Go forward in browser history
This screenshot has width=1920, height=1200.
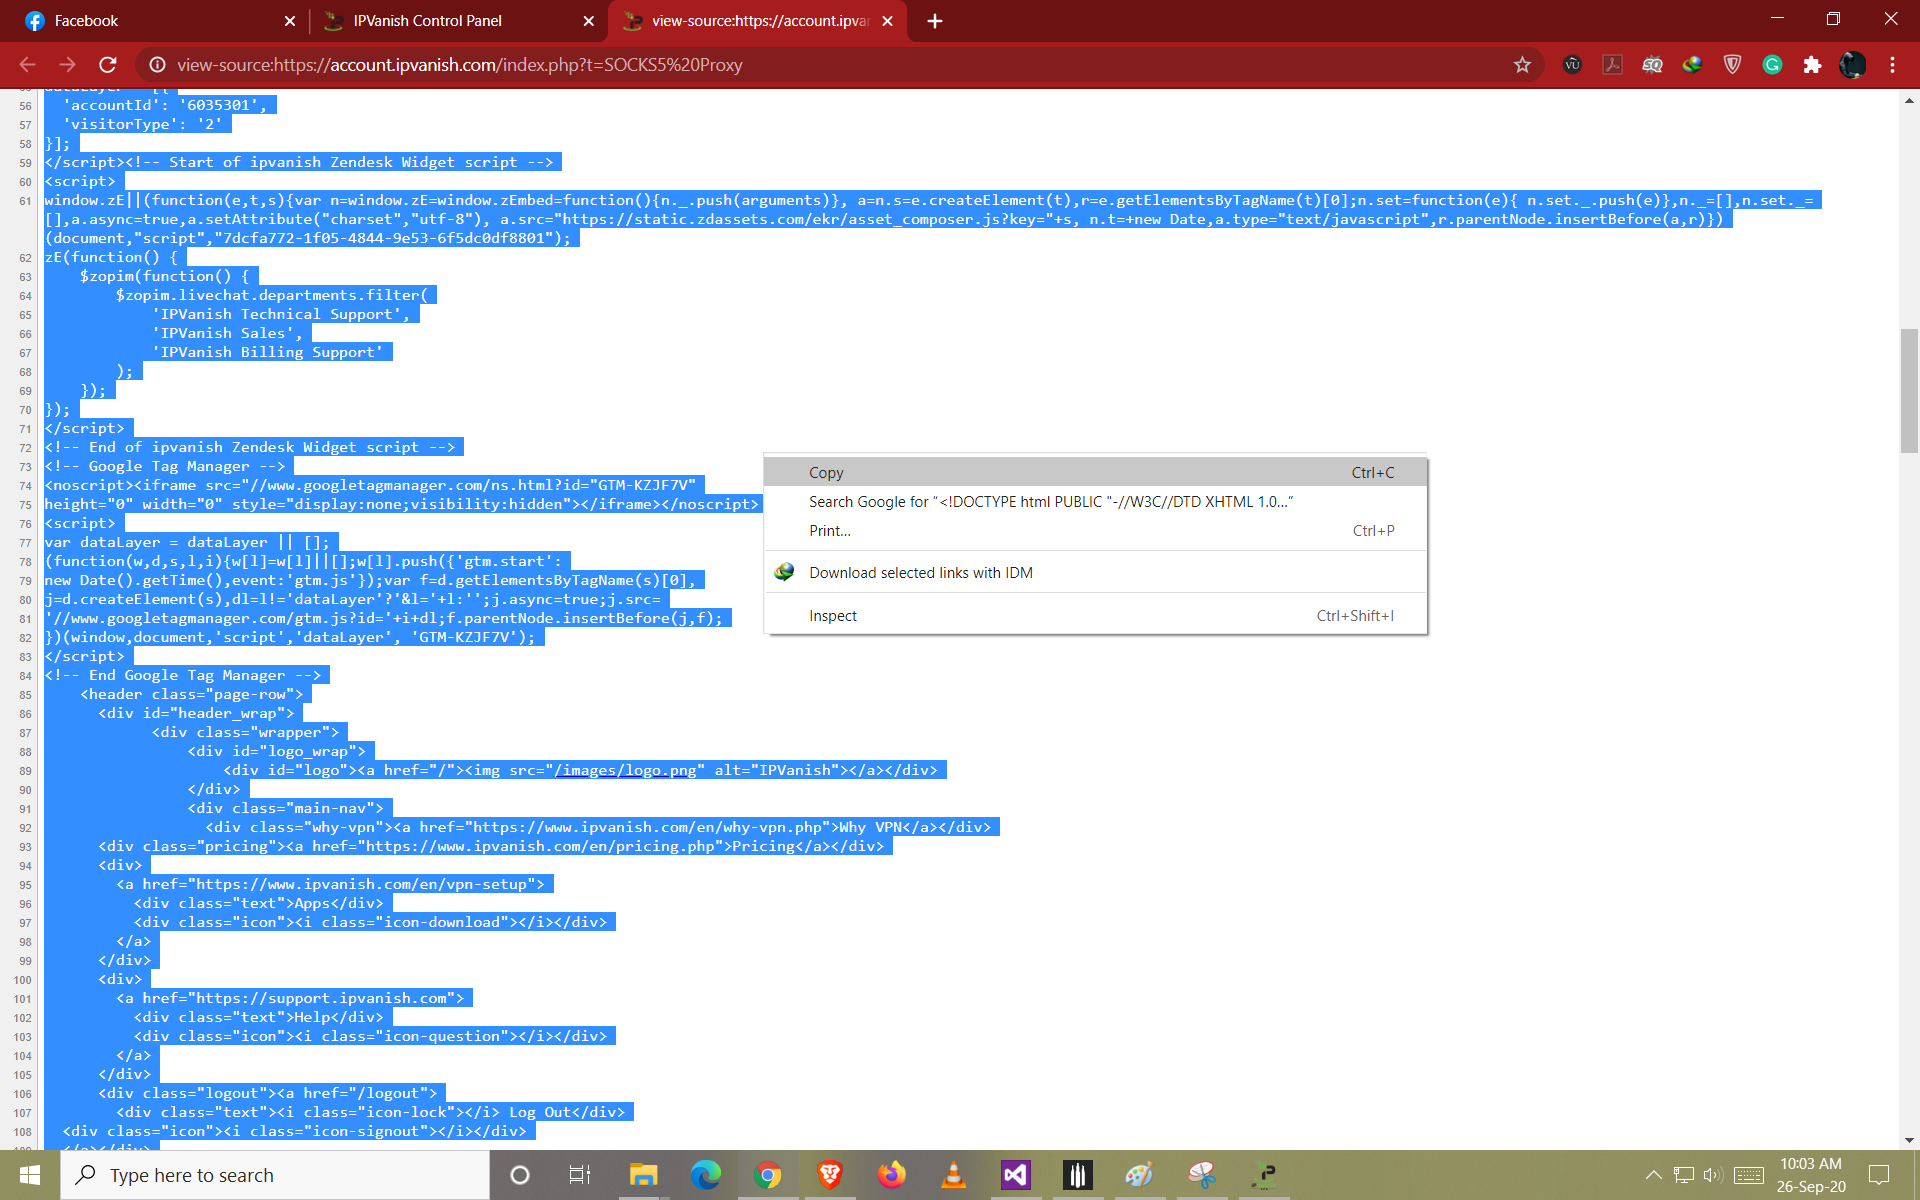pos(67,65)
